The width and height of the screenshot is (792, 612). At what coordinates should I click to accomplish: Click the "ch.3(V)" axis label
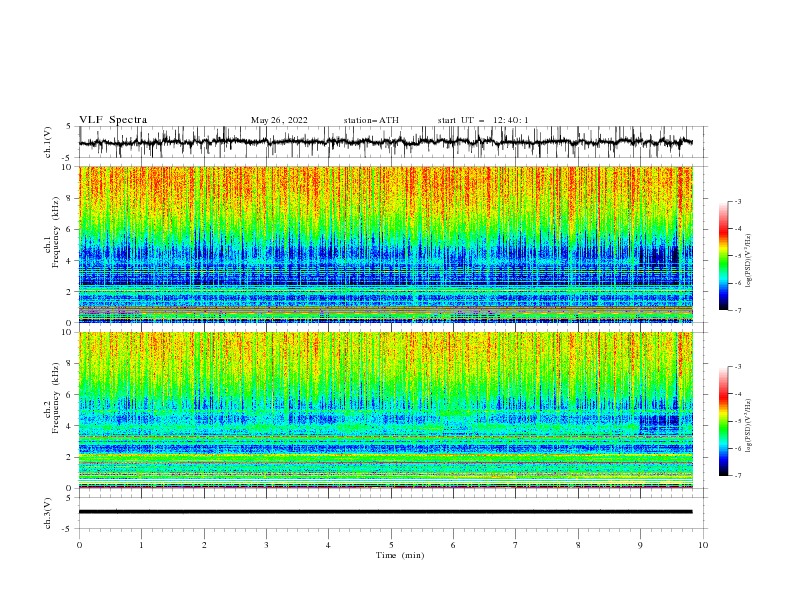click(x=48, y=513)
